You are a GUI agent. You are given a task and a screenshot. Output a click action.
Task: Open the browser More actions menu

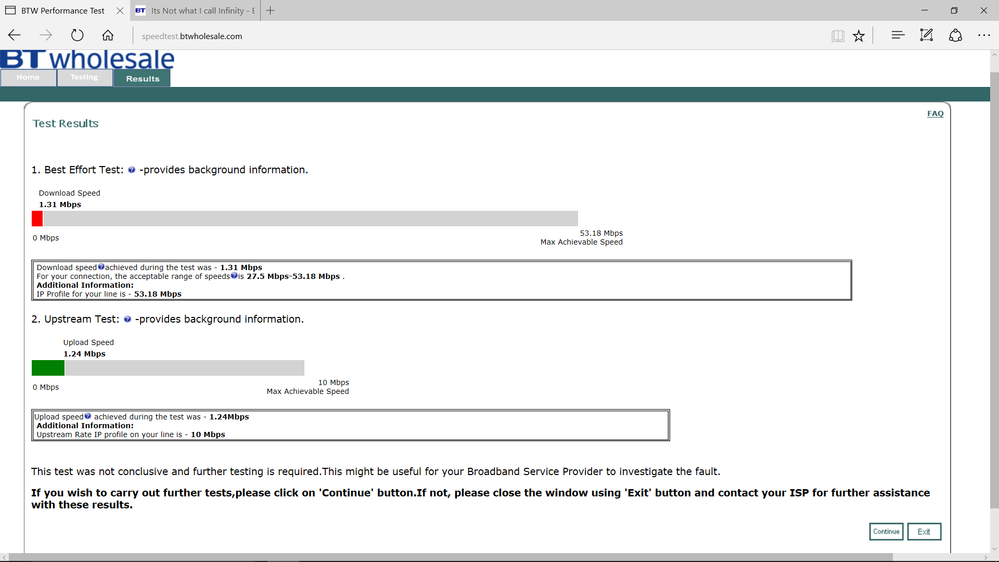pyautogui.click(x=984, y=36)
